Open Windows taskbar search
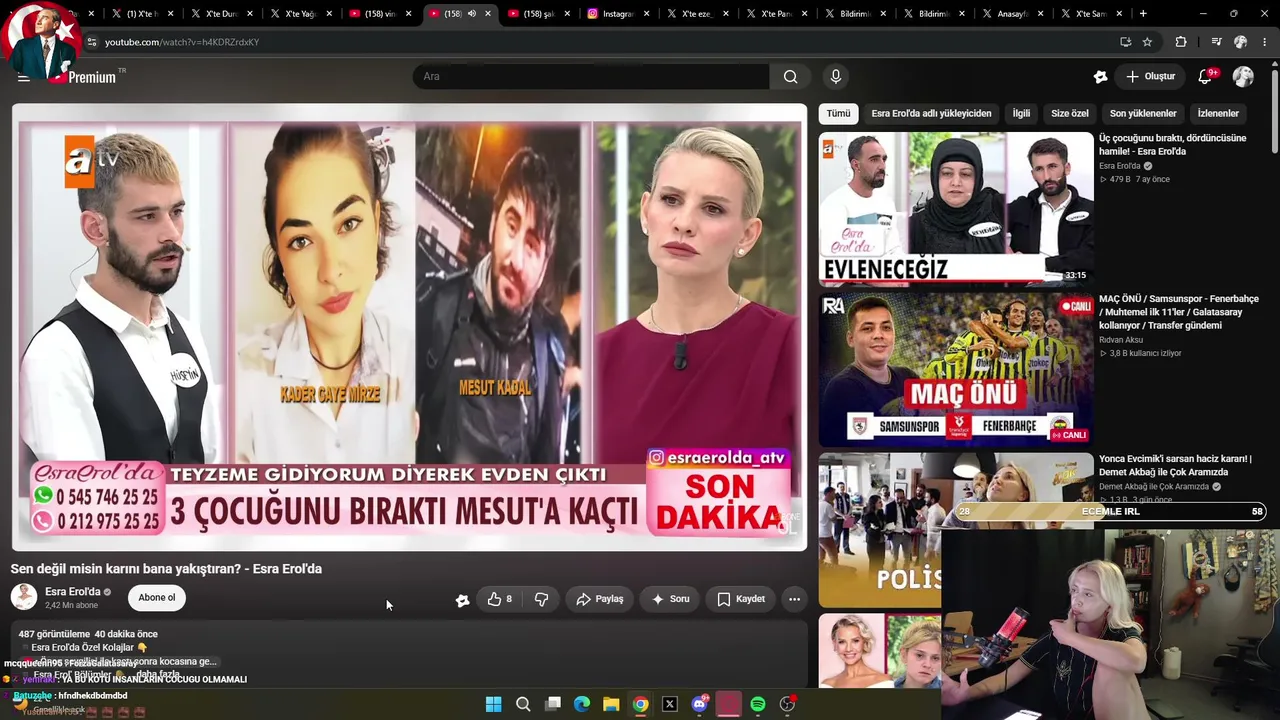Viewport: 1280px width, 720px height. 523,704
